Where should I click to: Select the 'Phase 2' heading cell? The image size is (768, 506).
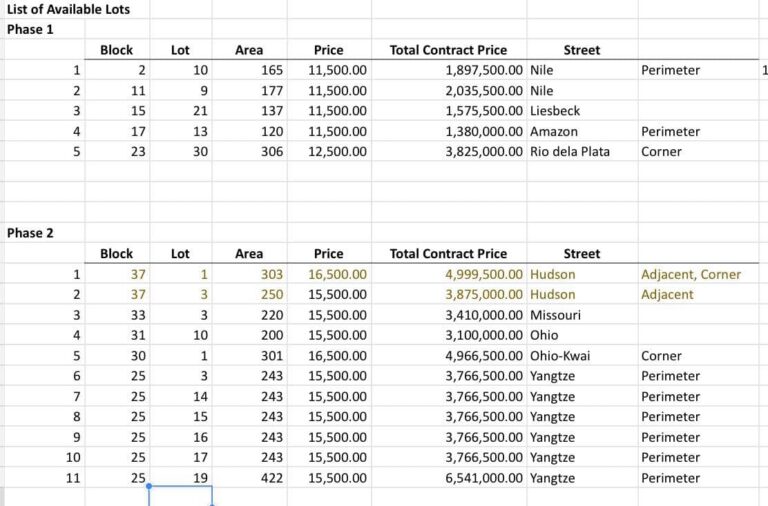coord(30,233)
